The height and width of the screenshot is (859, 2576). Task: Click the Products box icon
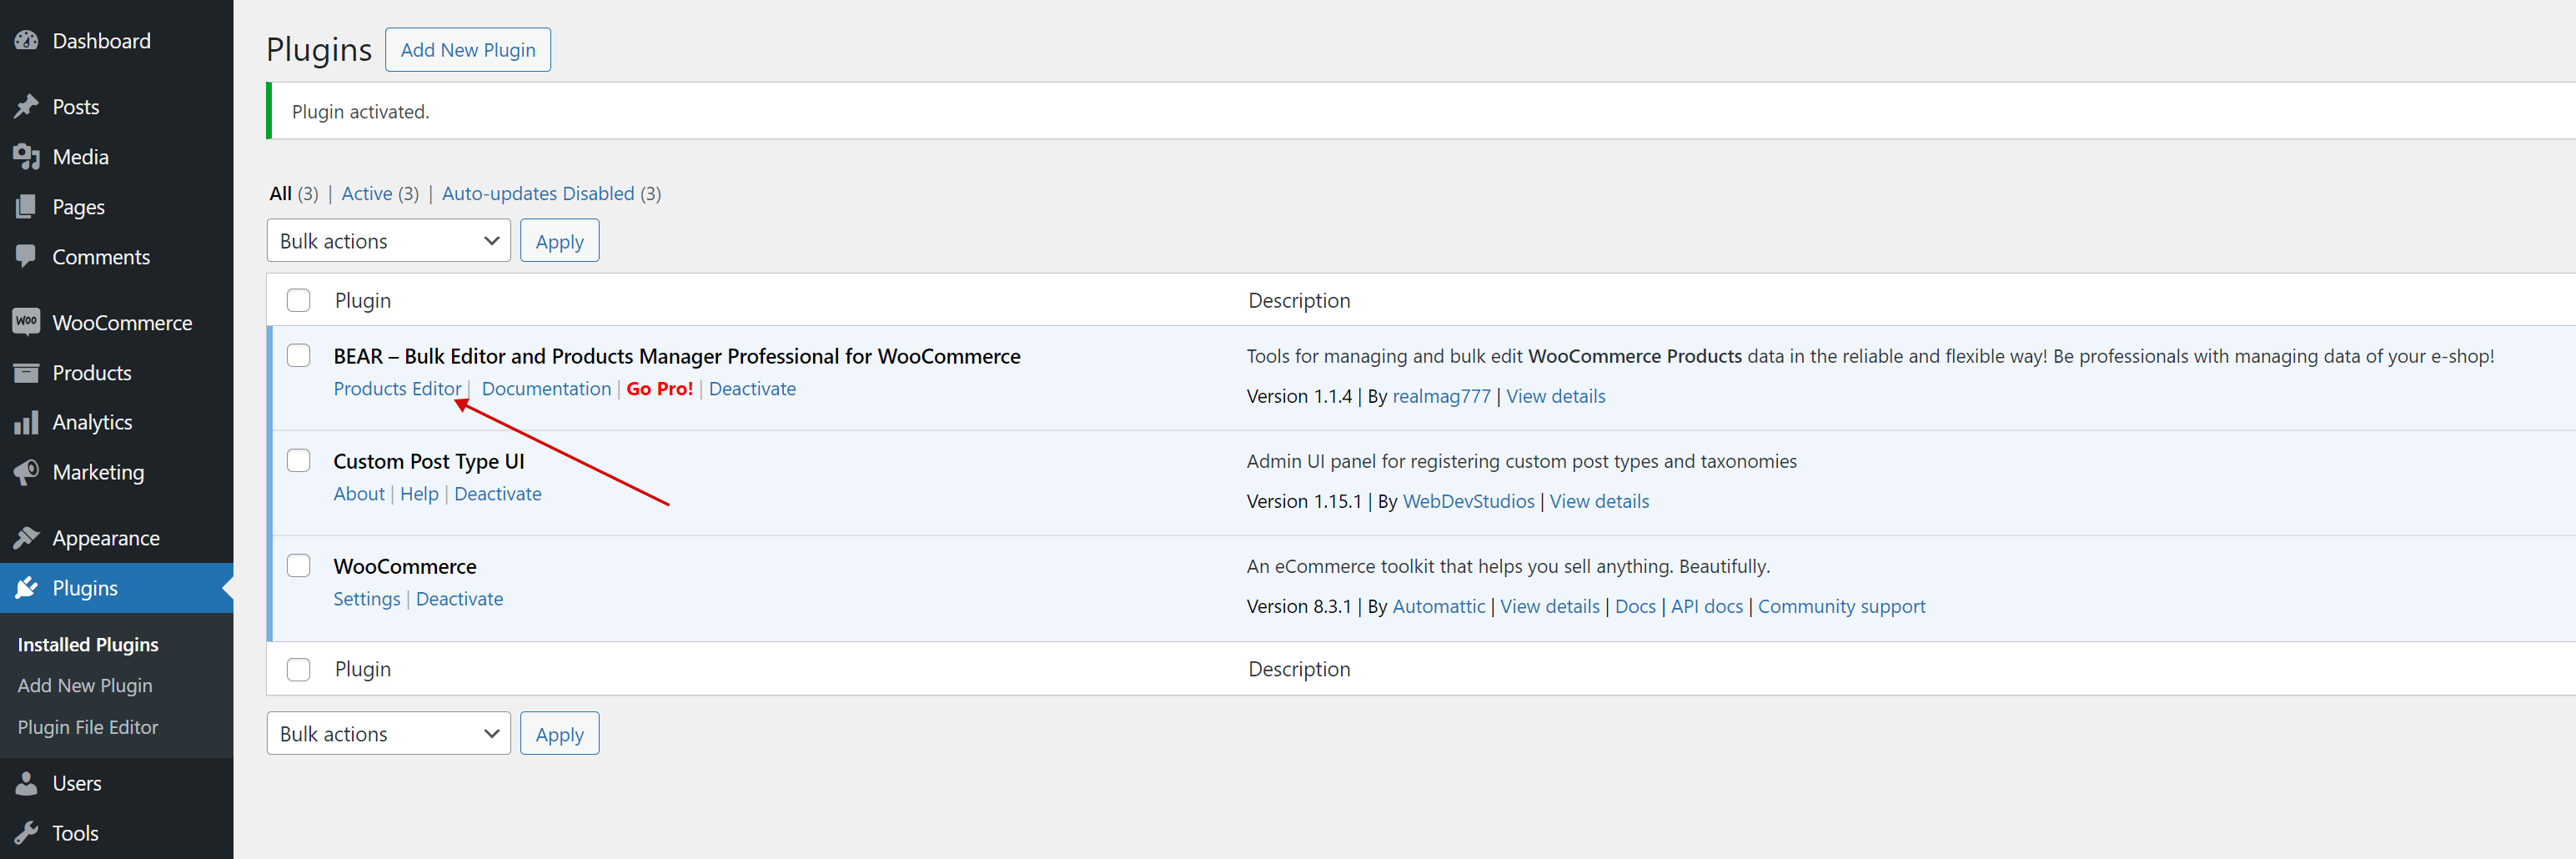[x=27, y=373]
